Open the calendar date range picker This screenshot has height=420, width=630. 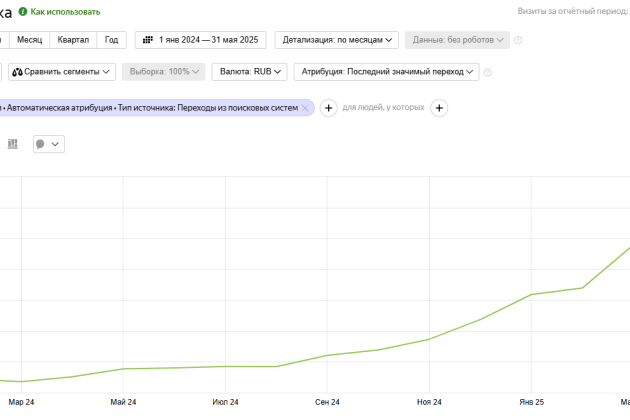point(199,40)
